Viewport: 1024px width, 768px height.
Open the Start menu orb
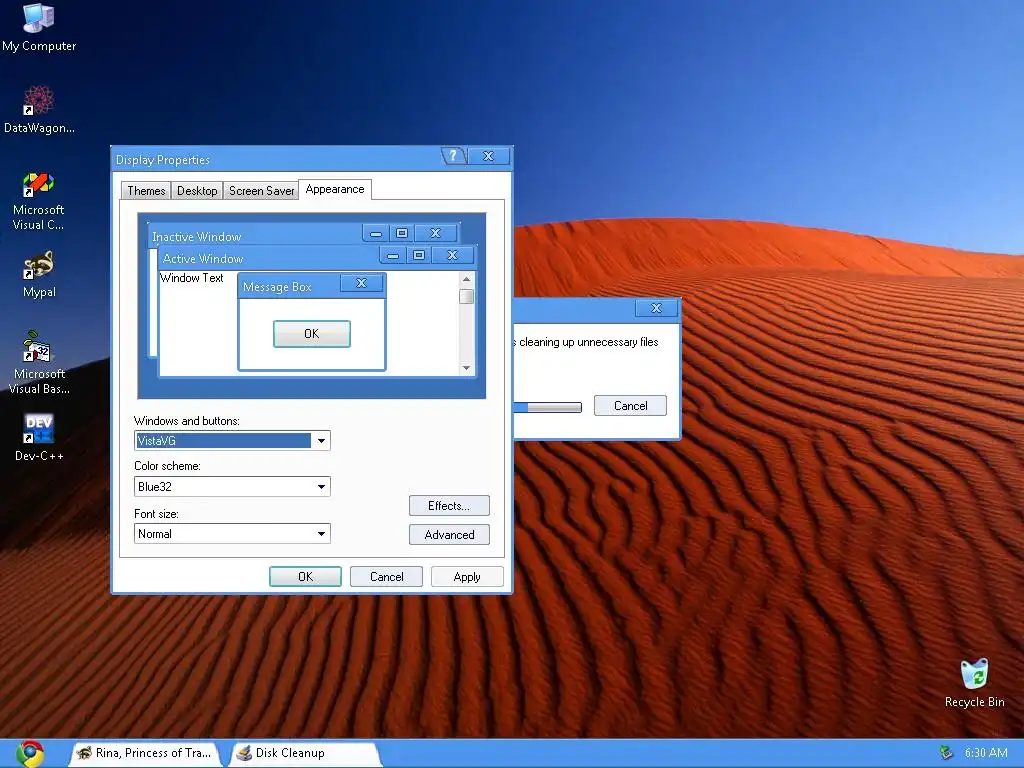point(29,754)
